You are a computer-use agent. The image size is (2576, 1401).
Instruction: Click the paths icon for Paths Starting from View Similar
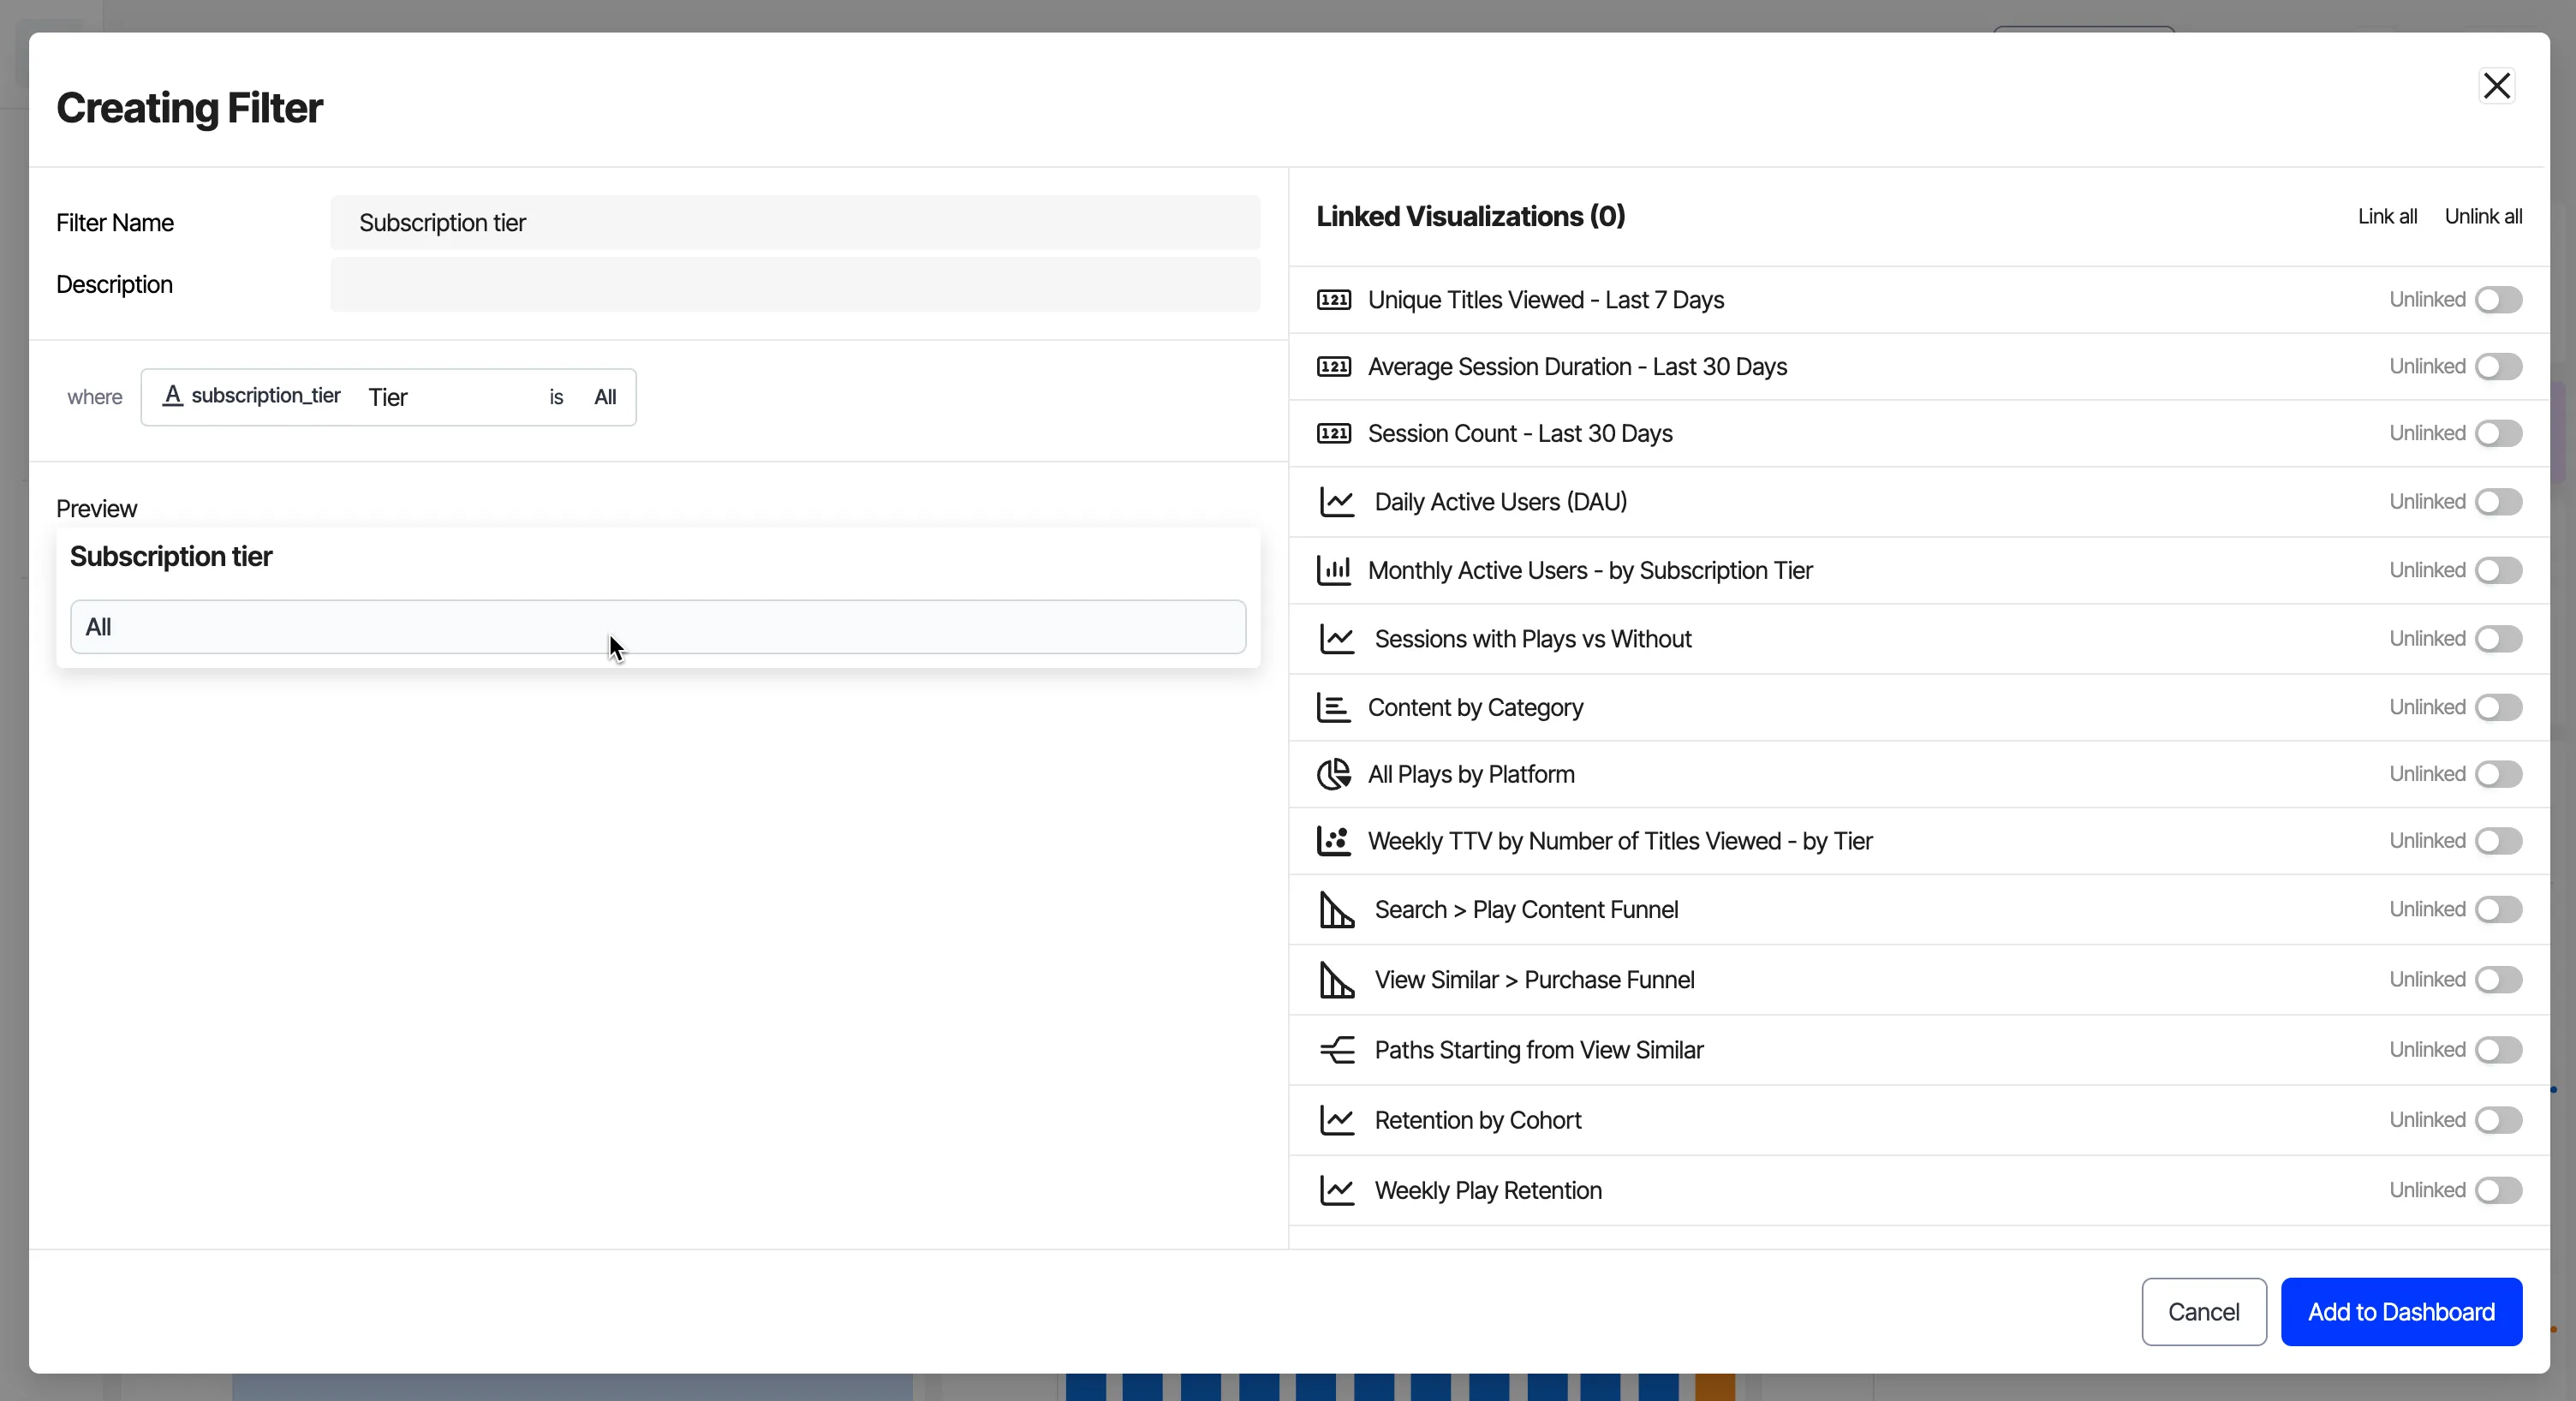click(1336, 1050)
